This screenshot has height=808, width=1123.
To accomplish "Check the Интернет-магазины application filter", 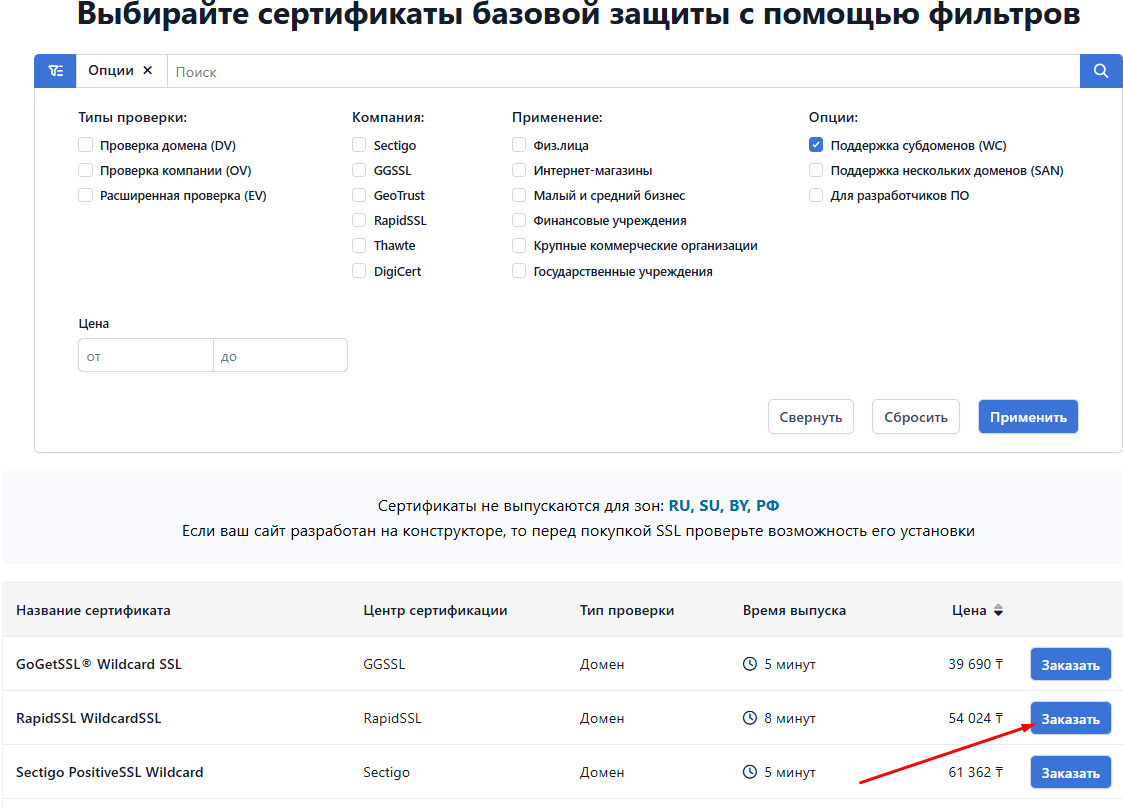I will tap(519, 170).
